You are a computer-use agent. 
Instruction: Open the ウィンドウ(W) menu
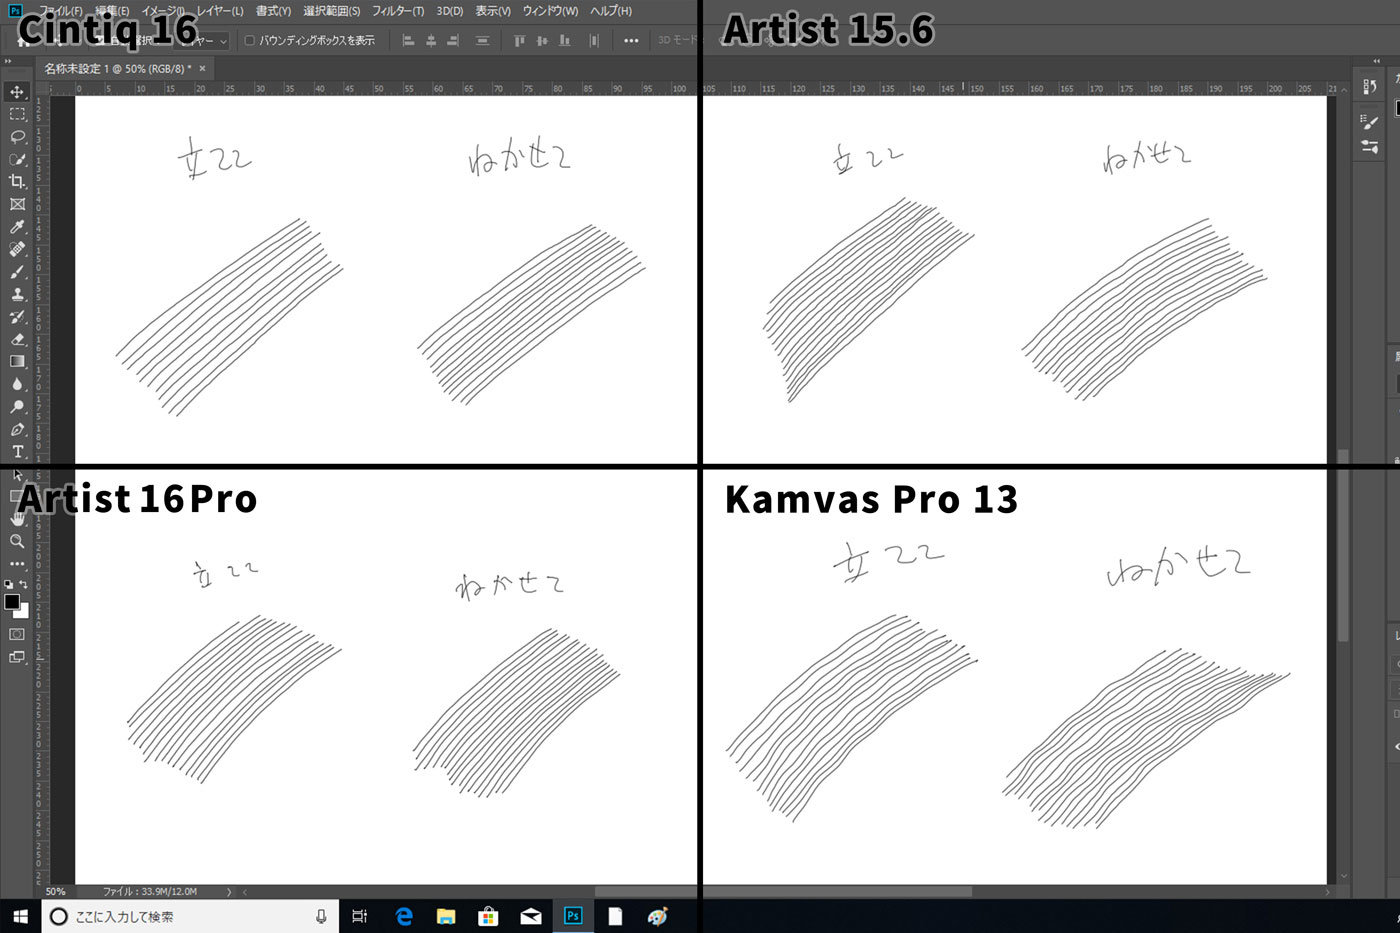pyautogui.click(x=550, y=11)
